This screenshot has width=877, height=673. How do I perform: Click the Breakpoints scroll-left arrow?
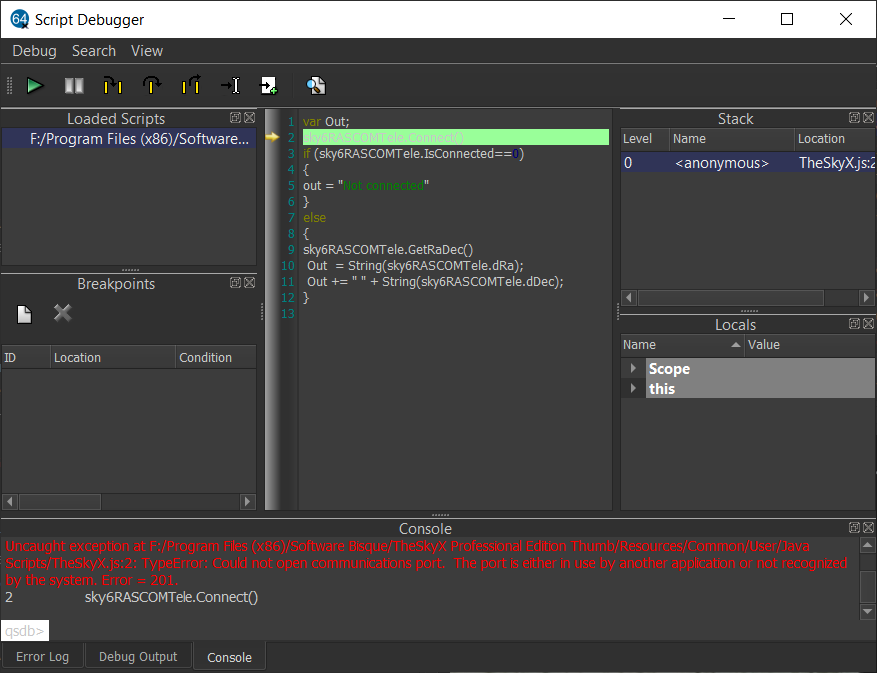click(10, 502)
